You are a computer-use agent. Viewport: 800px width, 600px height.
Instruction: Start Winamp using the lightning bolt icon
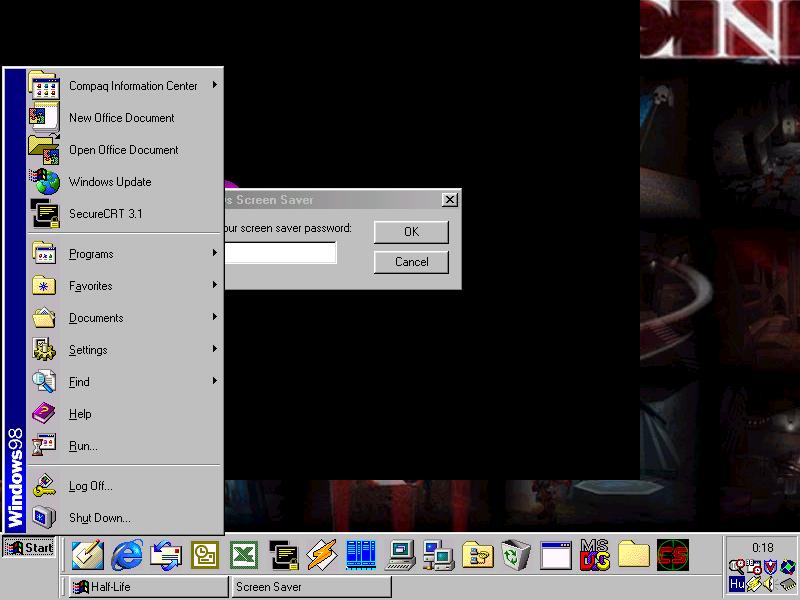[x=322, y=555]
